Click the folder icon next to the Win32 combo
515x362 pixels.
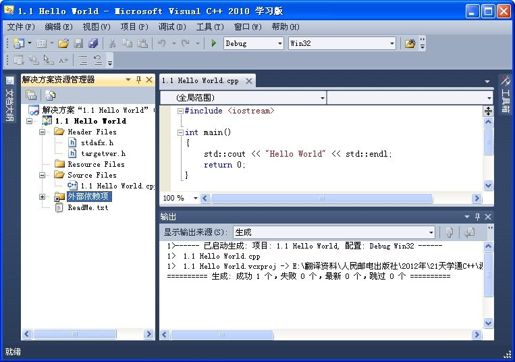pos(410,43)
